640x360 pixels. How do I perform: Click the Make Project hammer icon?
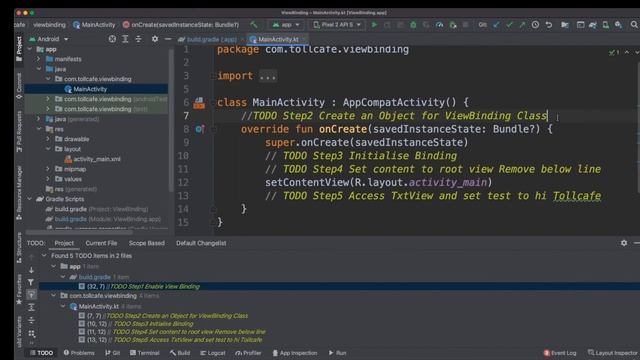pos(253,25)
